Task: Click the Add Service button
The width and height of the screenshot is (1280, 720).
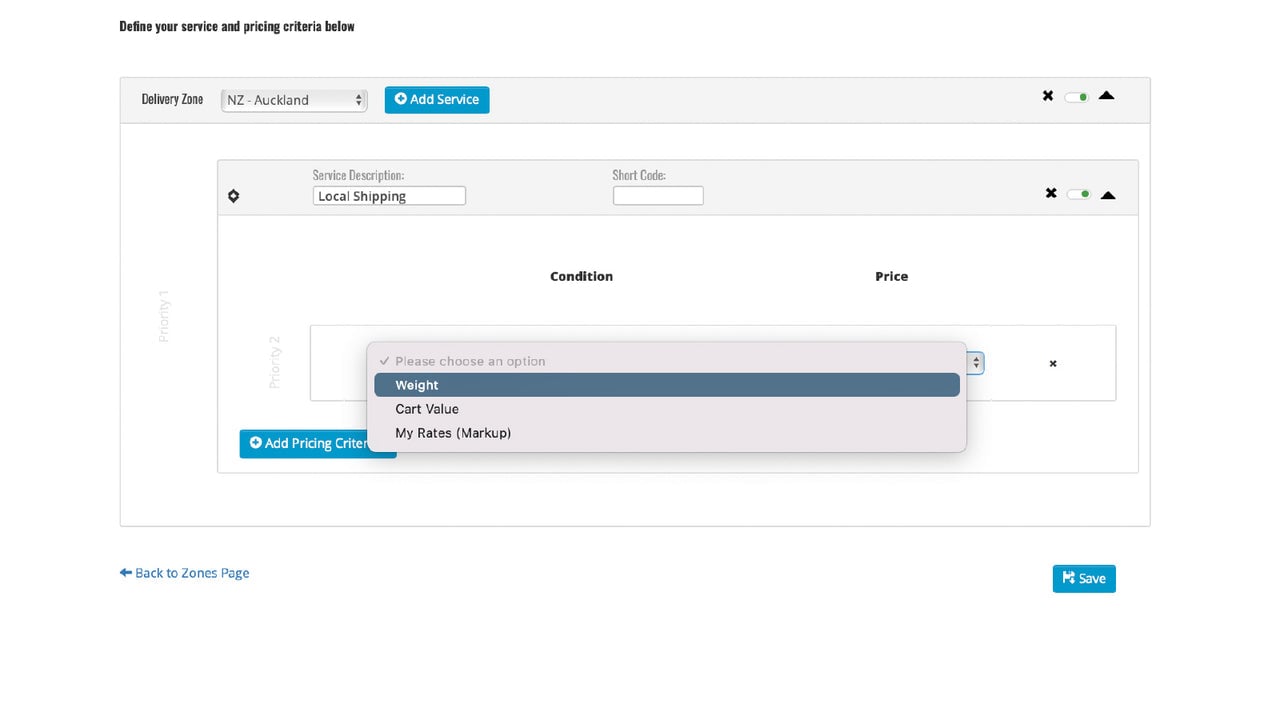Action: (437, 99)
